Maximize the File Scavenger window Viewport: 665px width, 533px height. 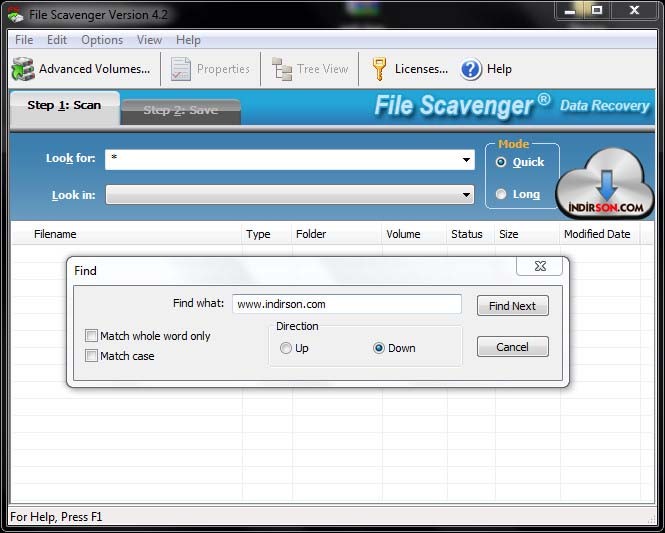pyautogui.click(x=597, y=11)
